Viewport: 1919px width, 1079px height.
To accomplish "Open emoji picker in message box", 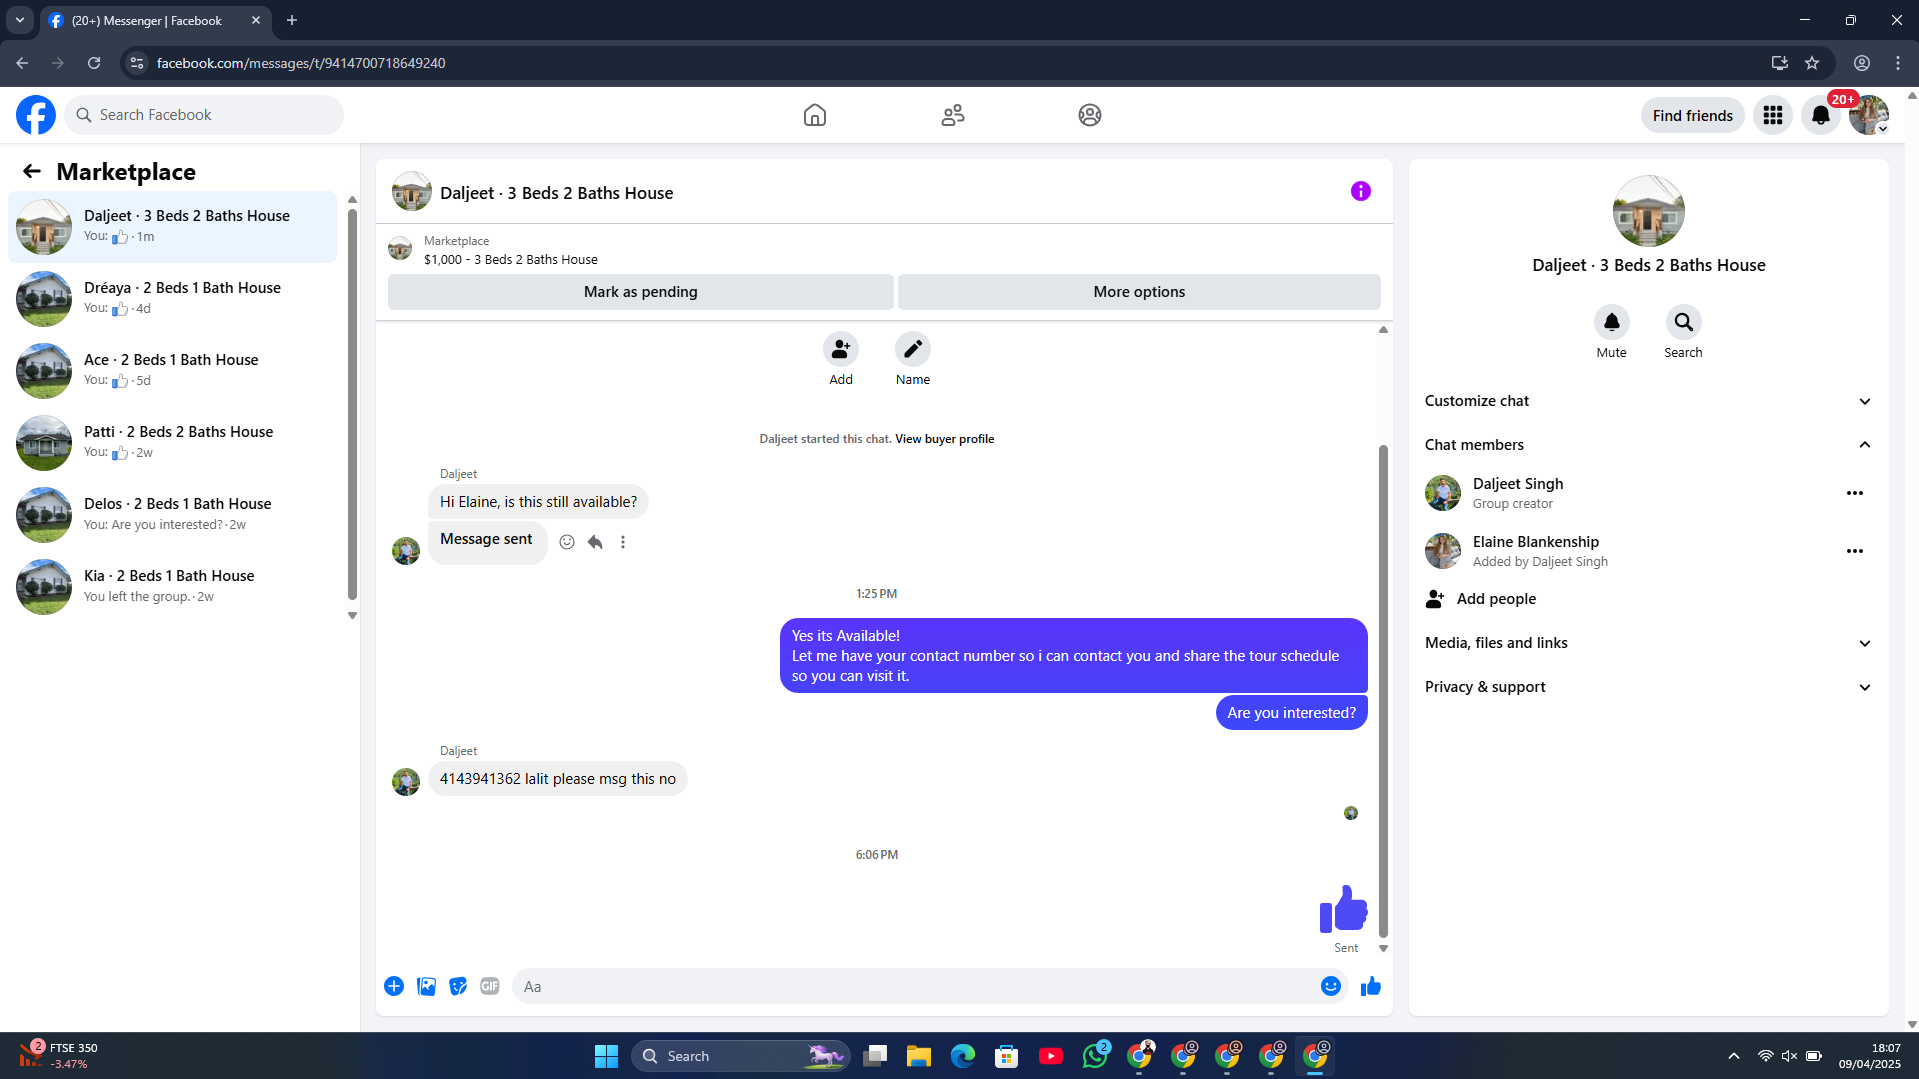I will [x=1331, y=986].
